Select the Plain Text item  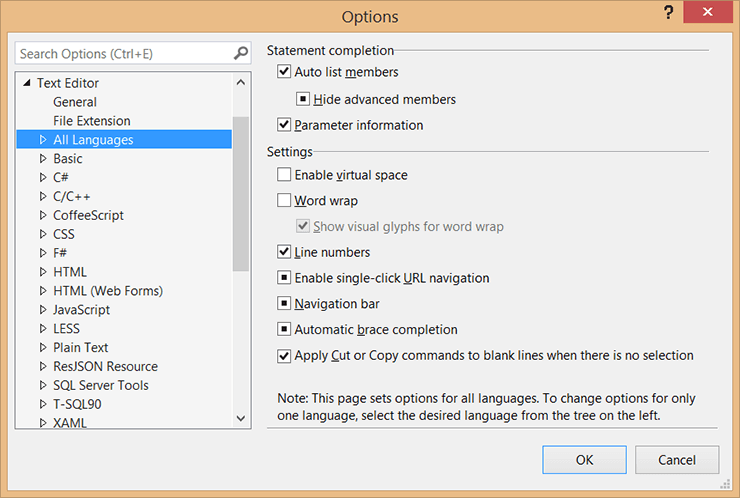click(80, 347)
